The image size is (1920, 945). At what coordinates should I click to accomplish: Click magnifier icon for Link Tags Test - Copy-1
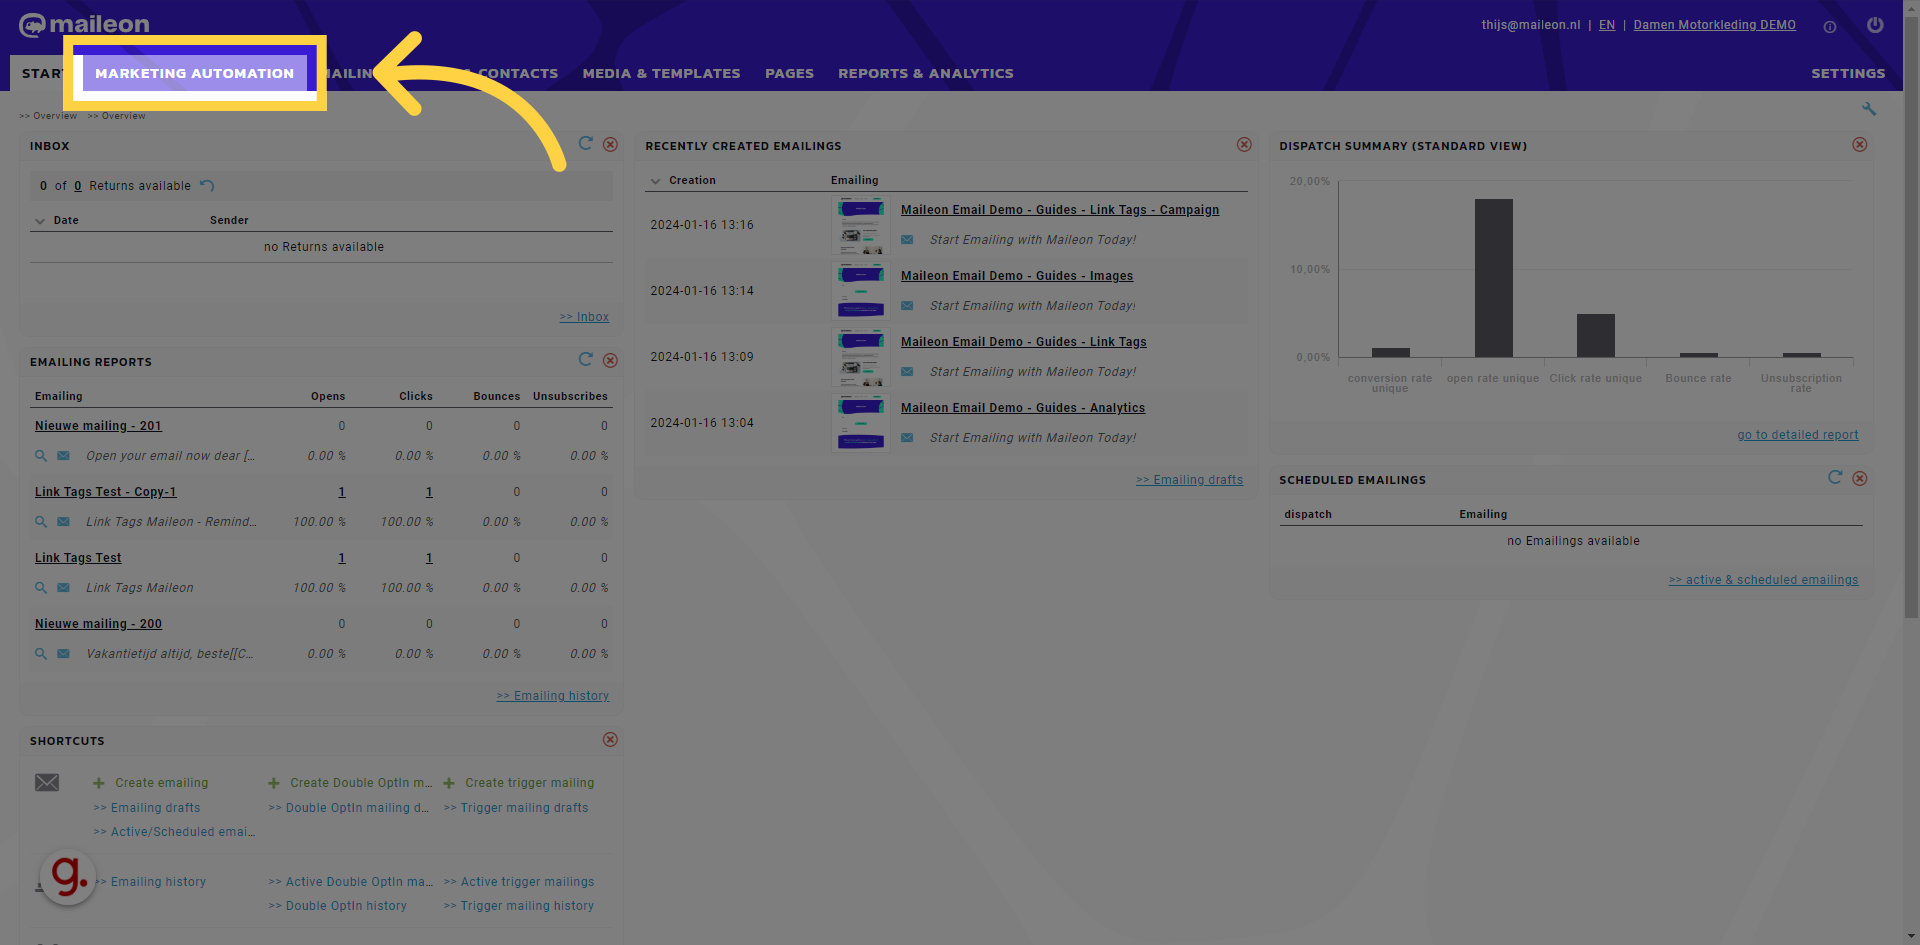click(x=41, y=521)
